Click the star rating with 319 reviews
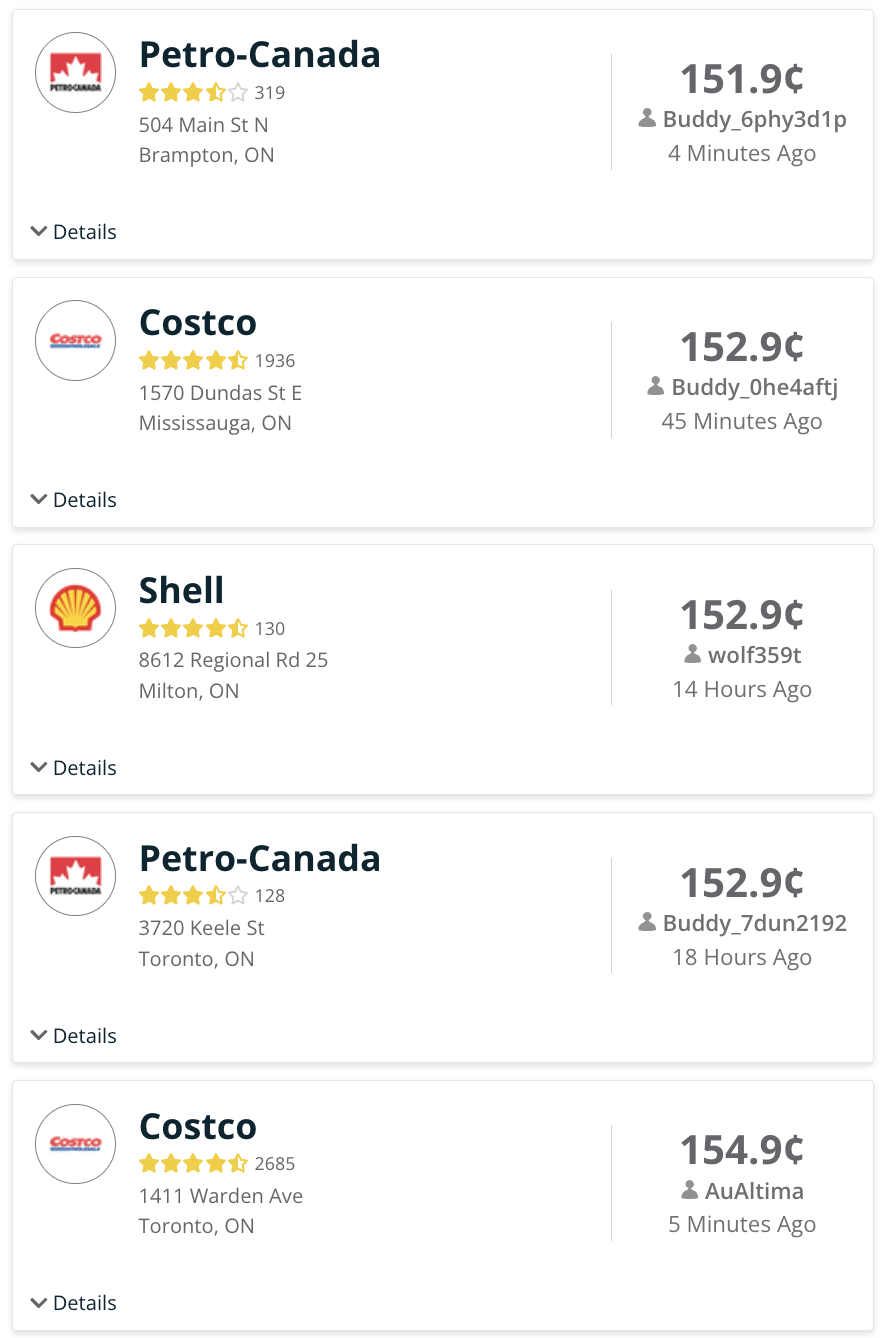Viewport: 884px width, 1338px height. 193,93
